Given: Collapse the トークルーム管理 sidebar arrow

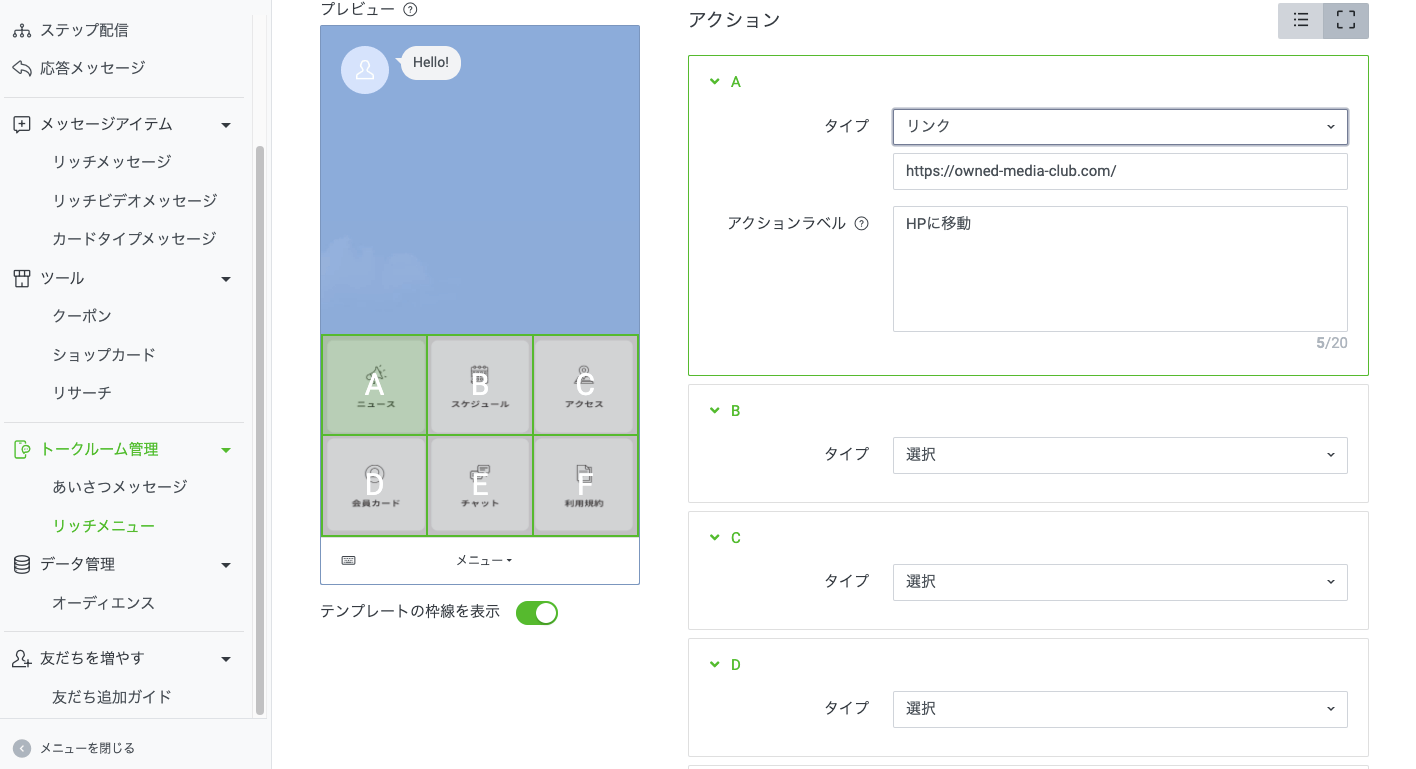Looking at the screenshot, I should coord(226,450).
